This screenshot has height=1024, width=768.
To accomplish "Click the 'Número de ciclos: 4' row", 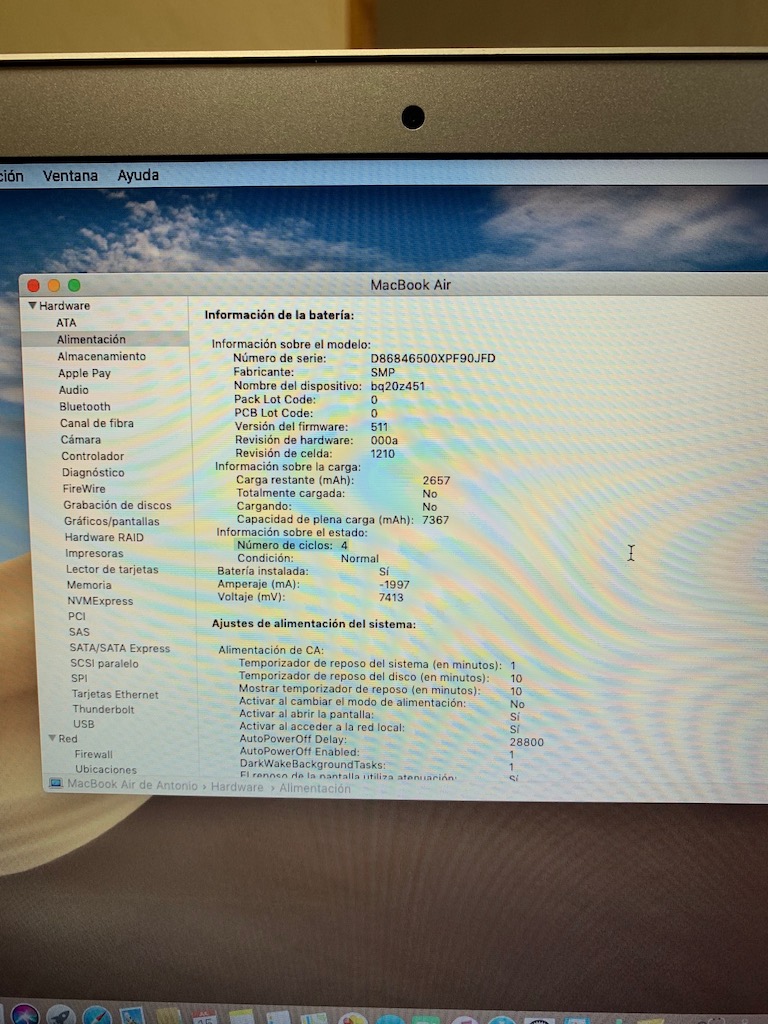I will [291, 545].
